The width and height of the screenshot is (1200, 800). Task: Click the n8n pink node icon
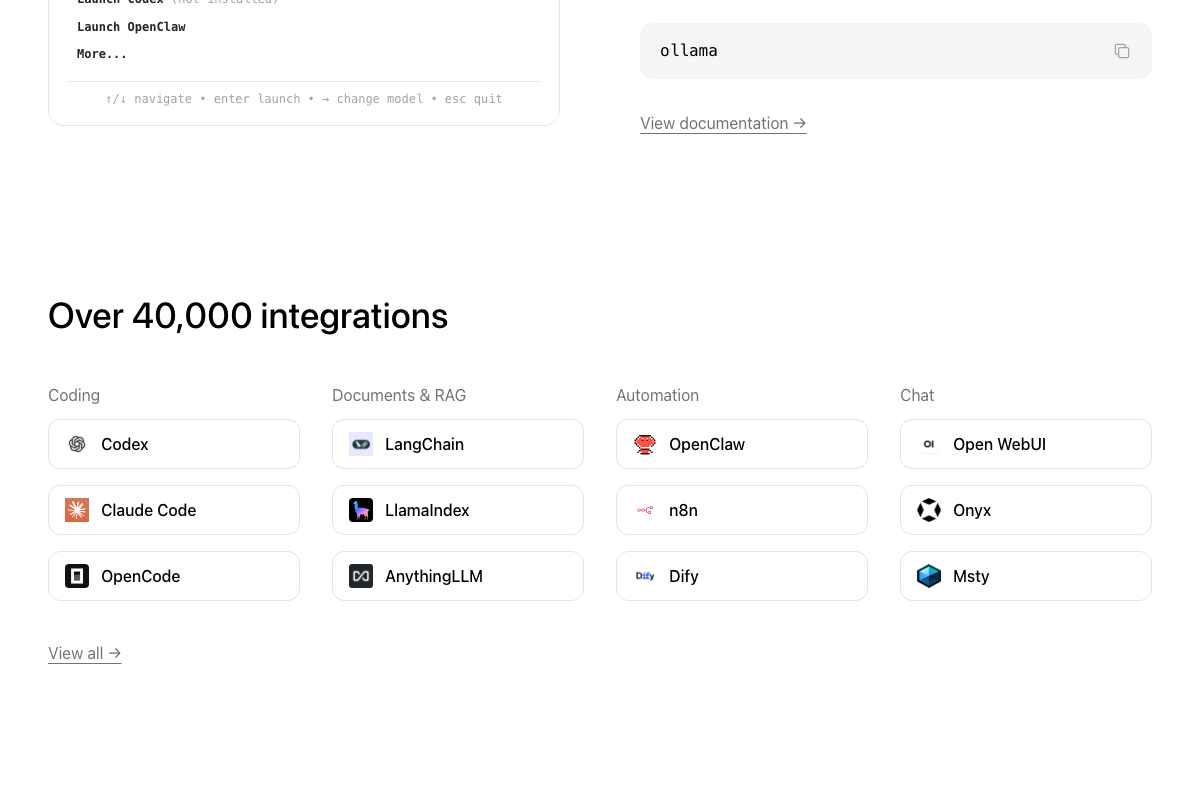[645, 510]
